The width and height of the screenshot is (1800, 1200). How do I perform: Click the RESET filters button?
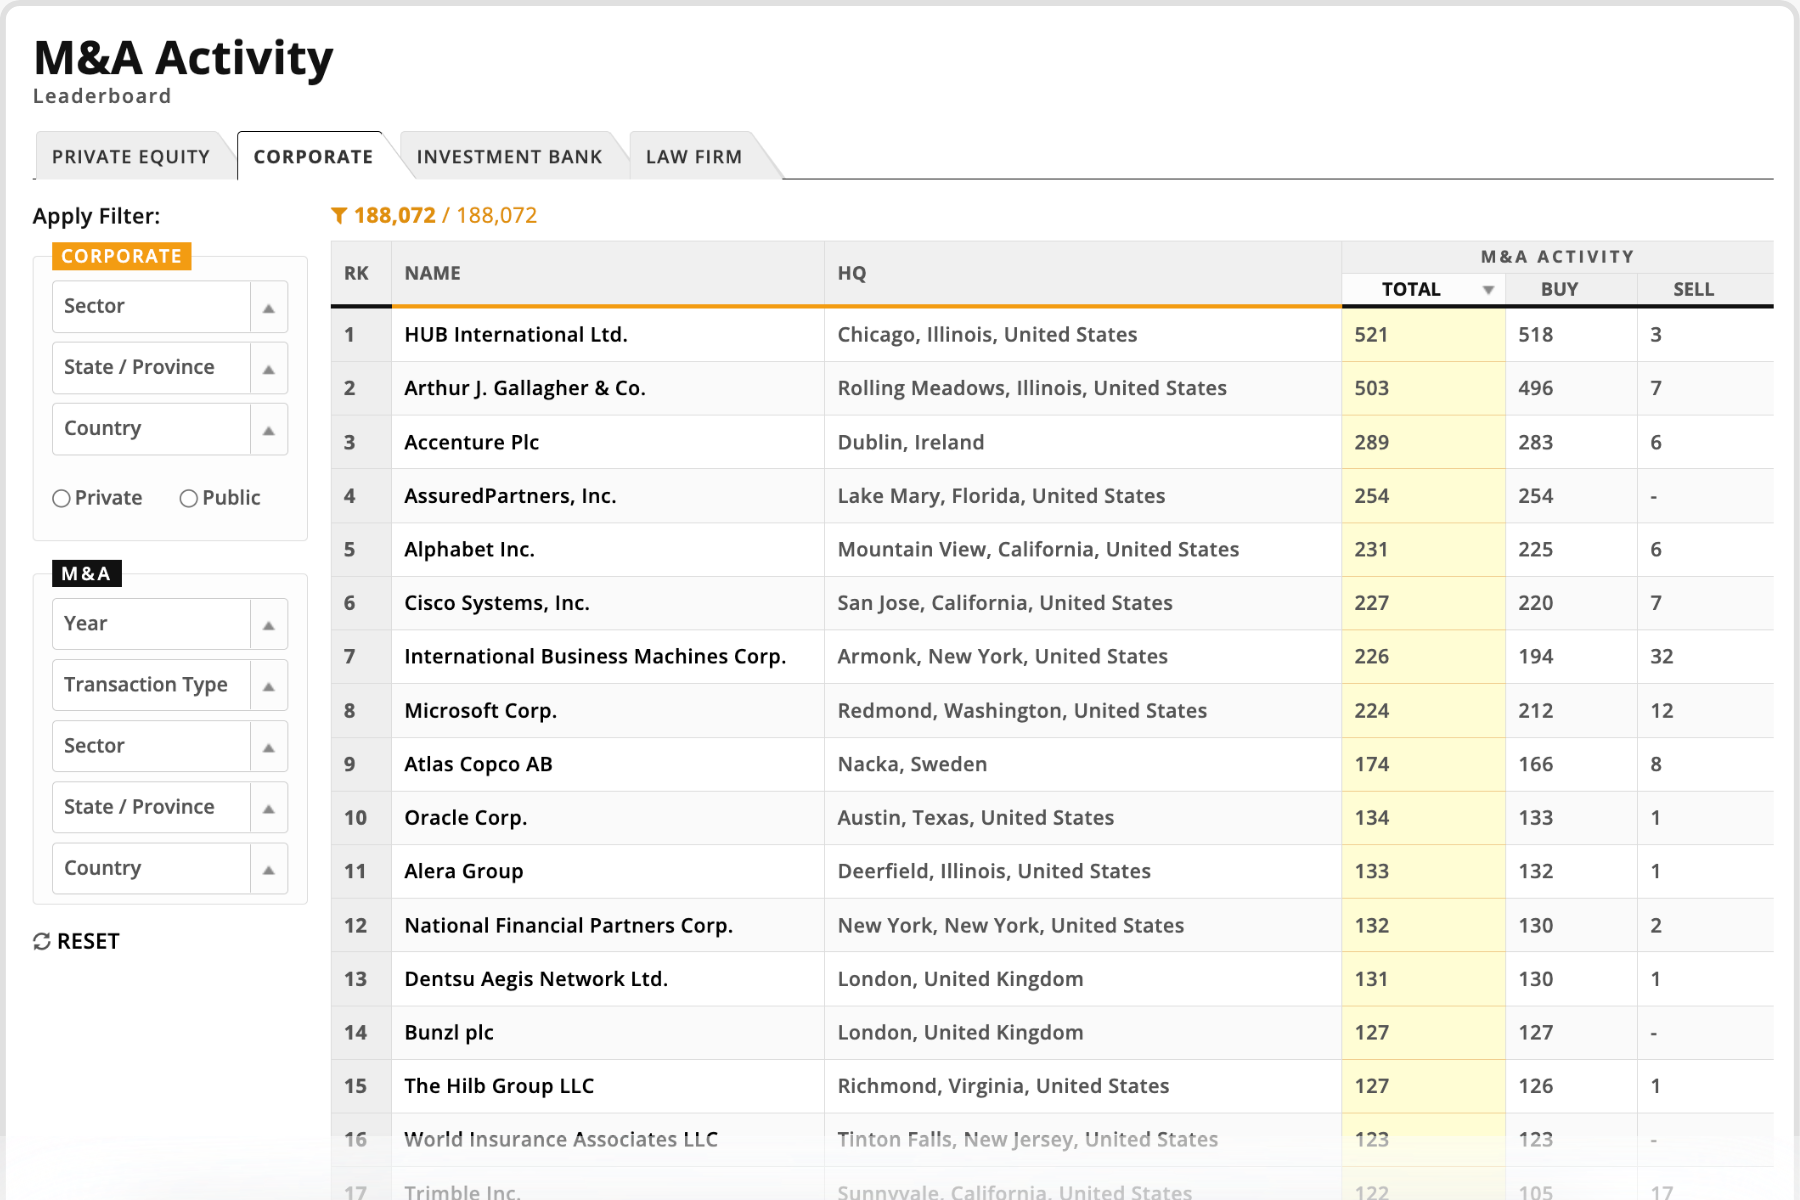click(x=88, y=942)
